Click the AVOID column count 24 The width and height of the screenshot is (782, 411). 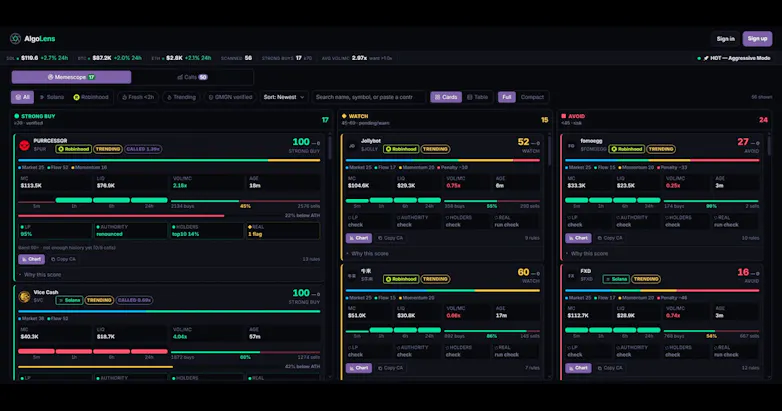763,120
